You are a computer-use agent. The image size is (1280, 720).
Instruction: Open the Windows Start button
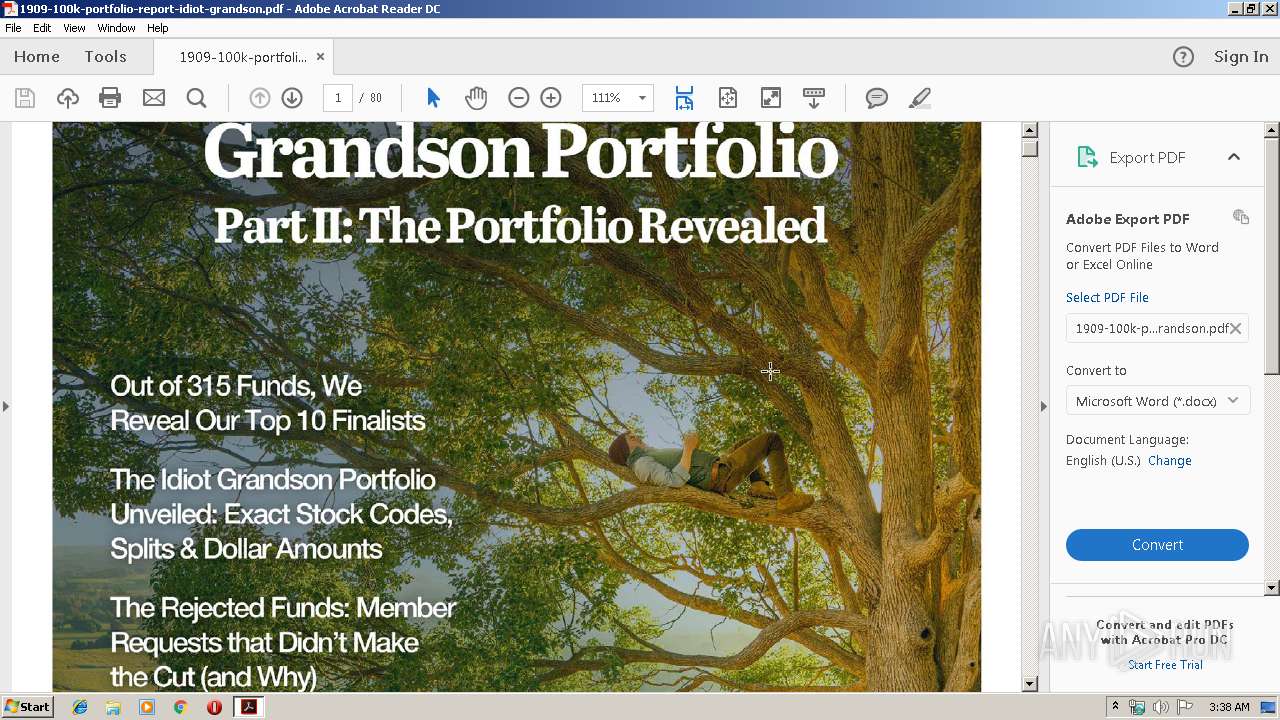[27, 707]
